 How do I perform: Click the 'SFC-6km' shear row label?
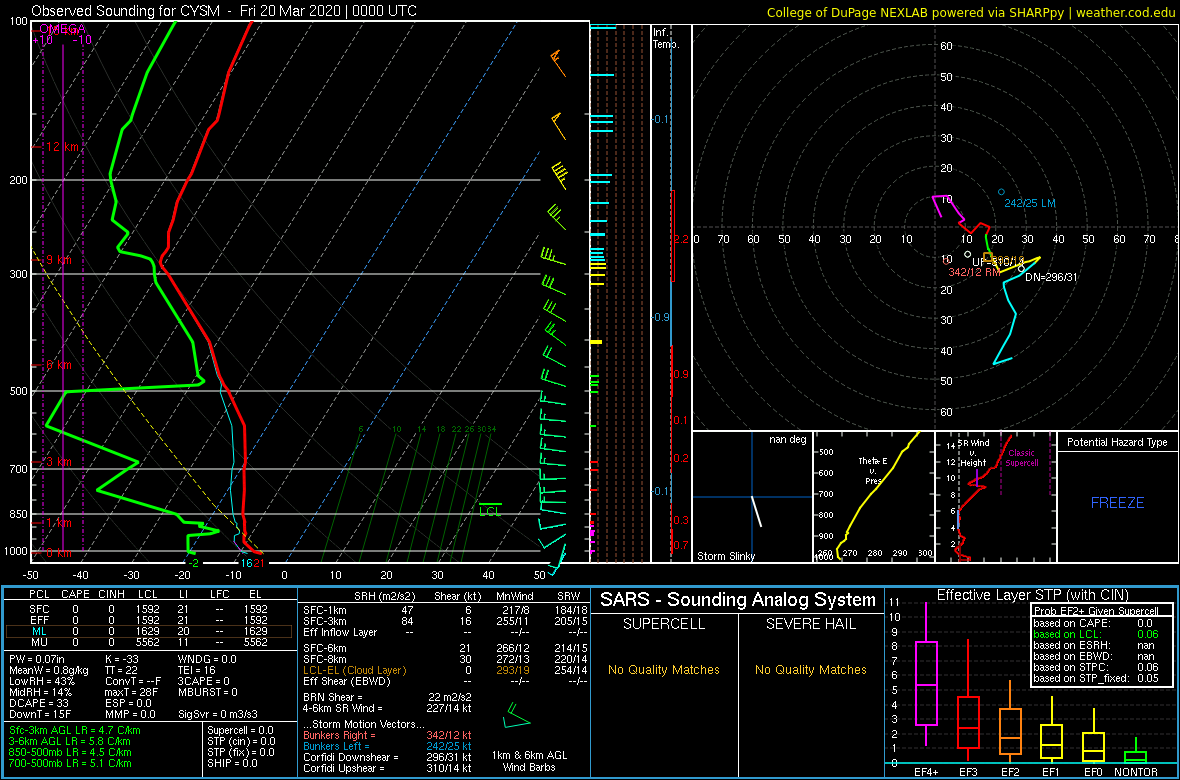click(x=324, y=648)
